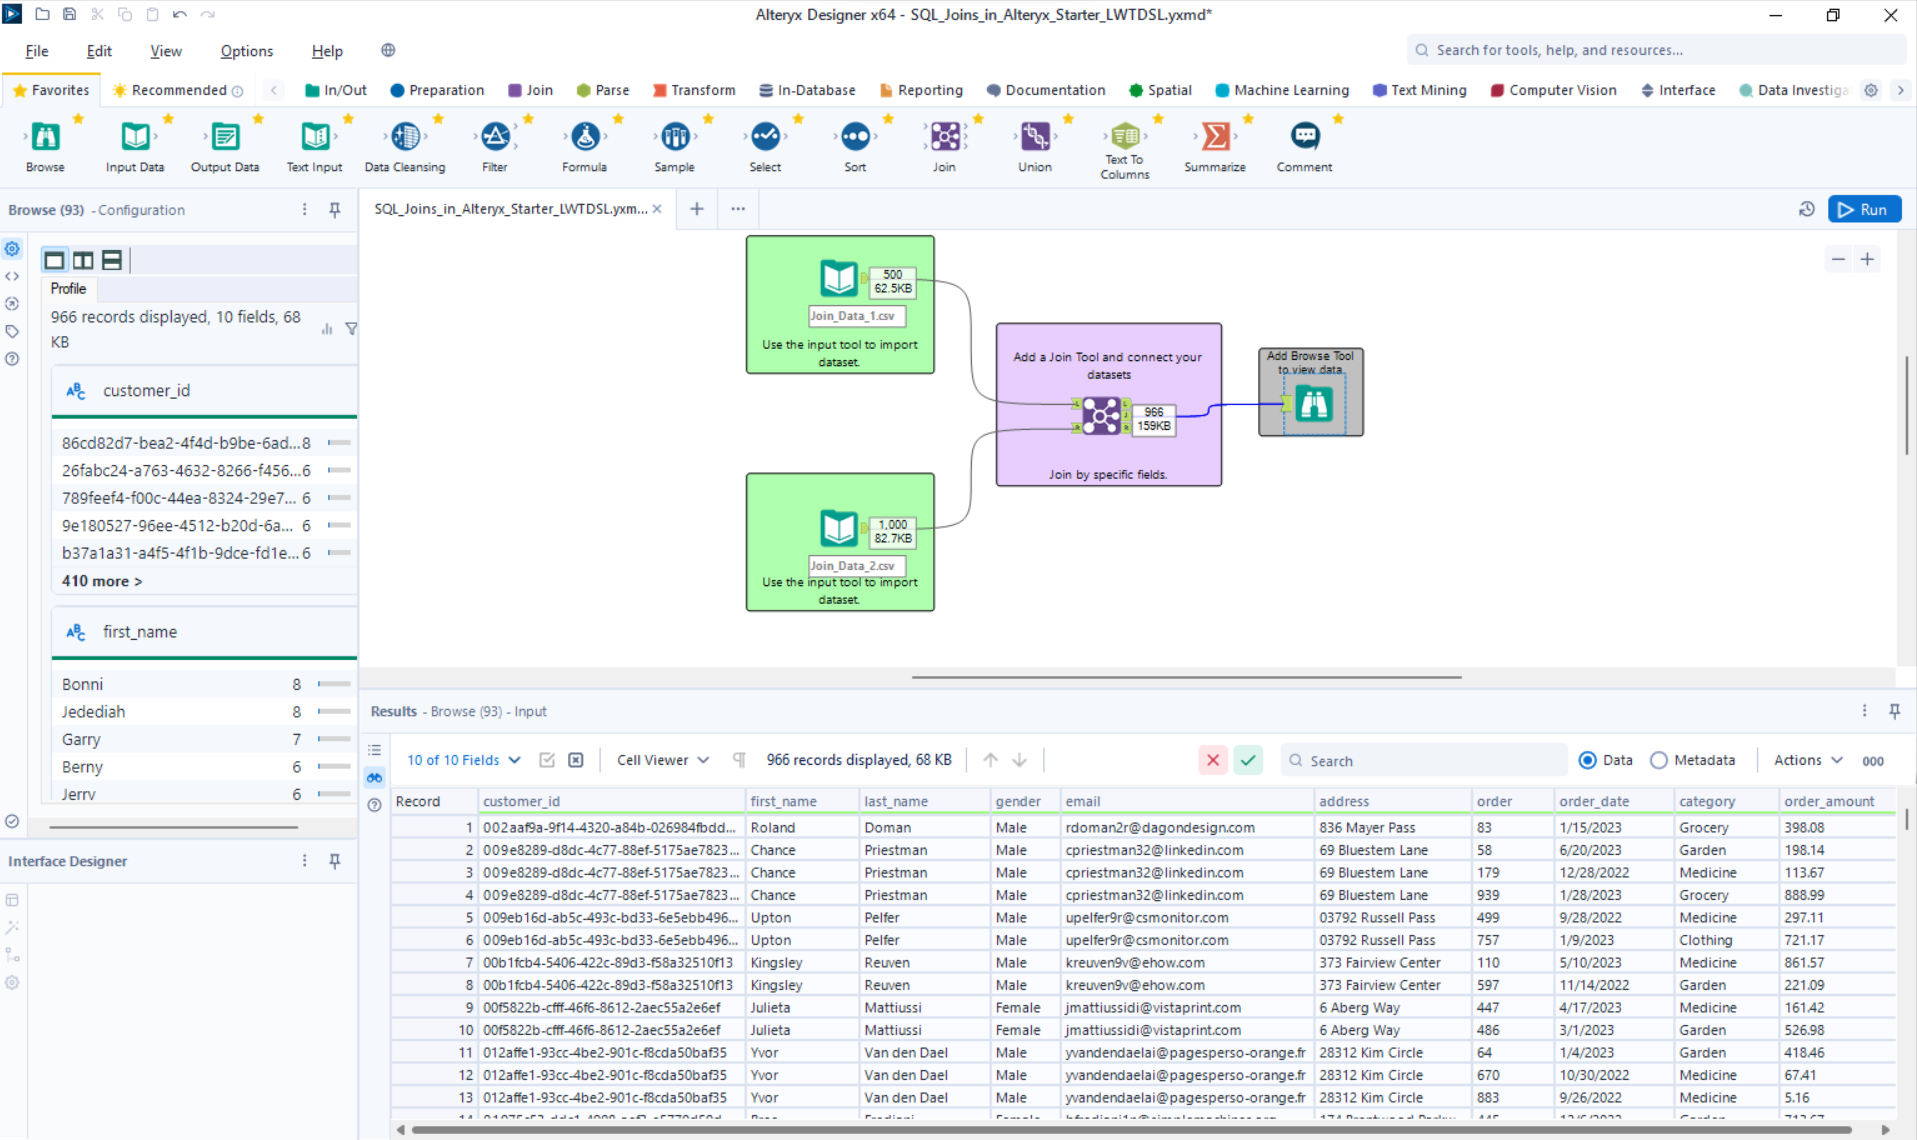The image size is (1917, 1140).
Task: Open the Cell Viewer dropdown
Action: (663, 760)
